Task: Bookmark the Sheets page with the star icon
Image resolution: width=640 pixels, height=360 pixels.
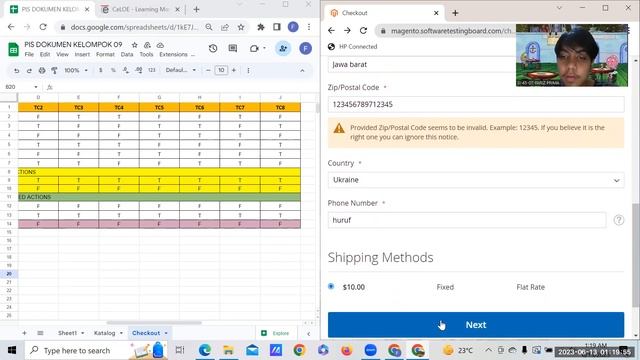Action: (241, 27)
